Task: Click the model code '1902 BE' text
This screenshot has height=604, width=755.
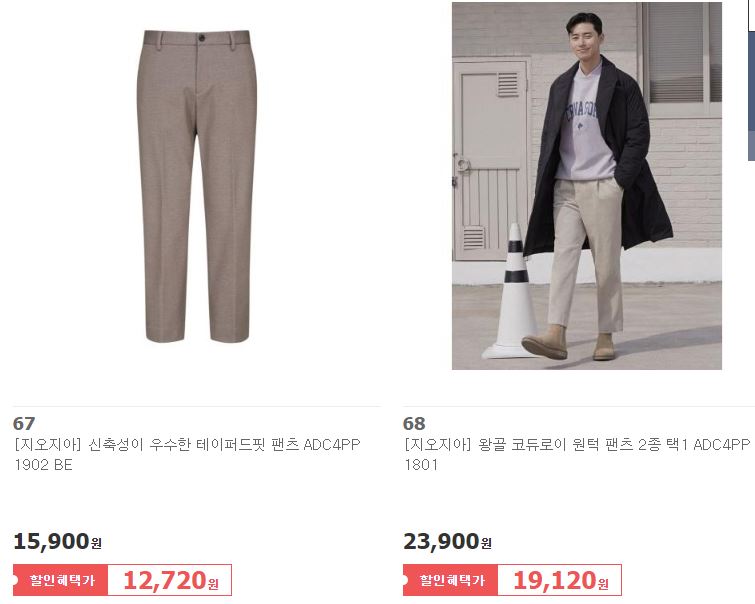Action: point(43,465)
